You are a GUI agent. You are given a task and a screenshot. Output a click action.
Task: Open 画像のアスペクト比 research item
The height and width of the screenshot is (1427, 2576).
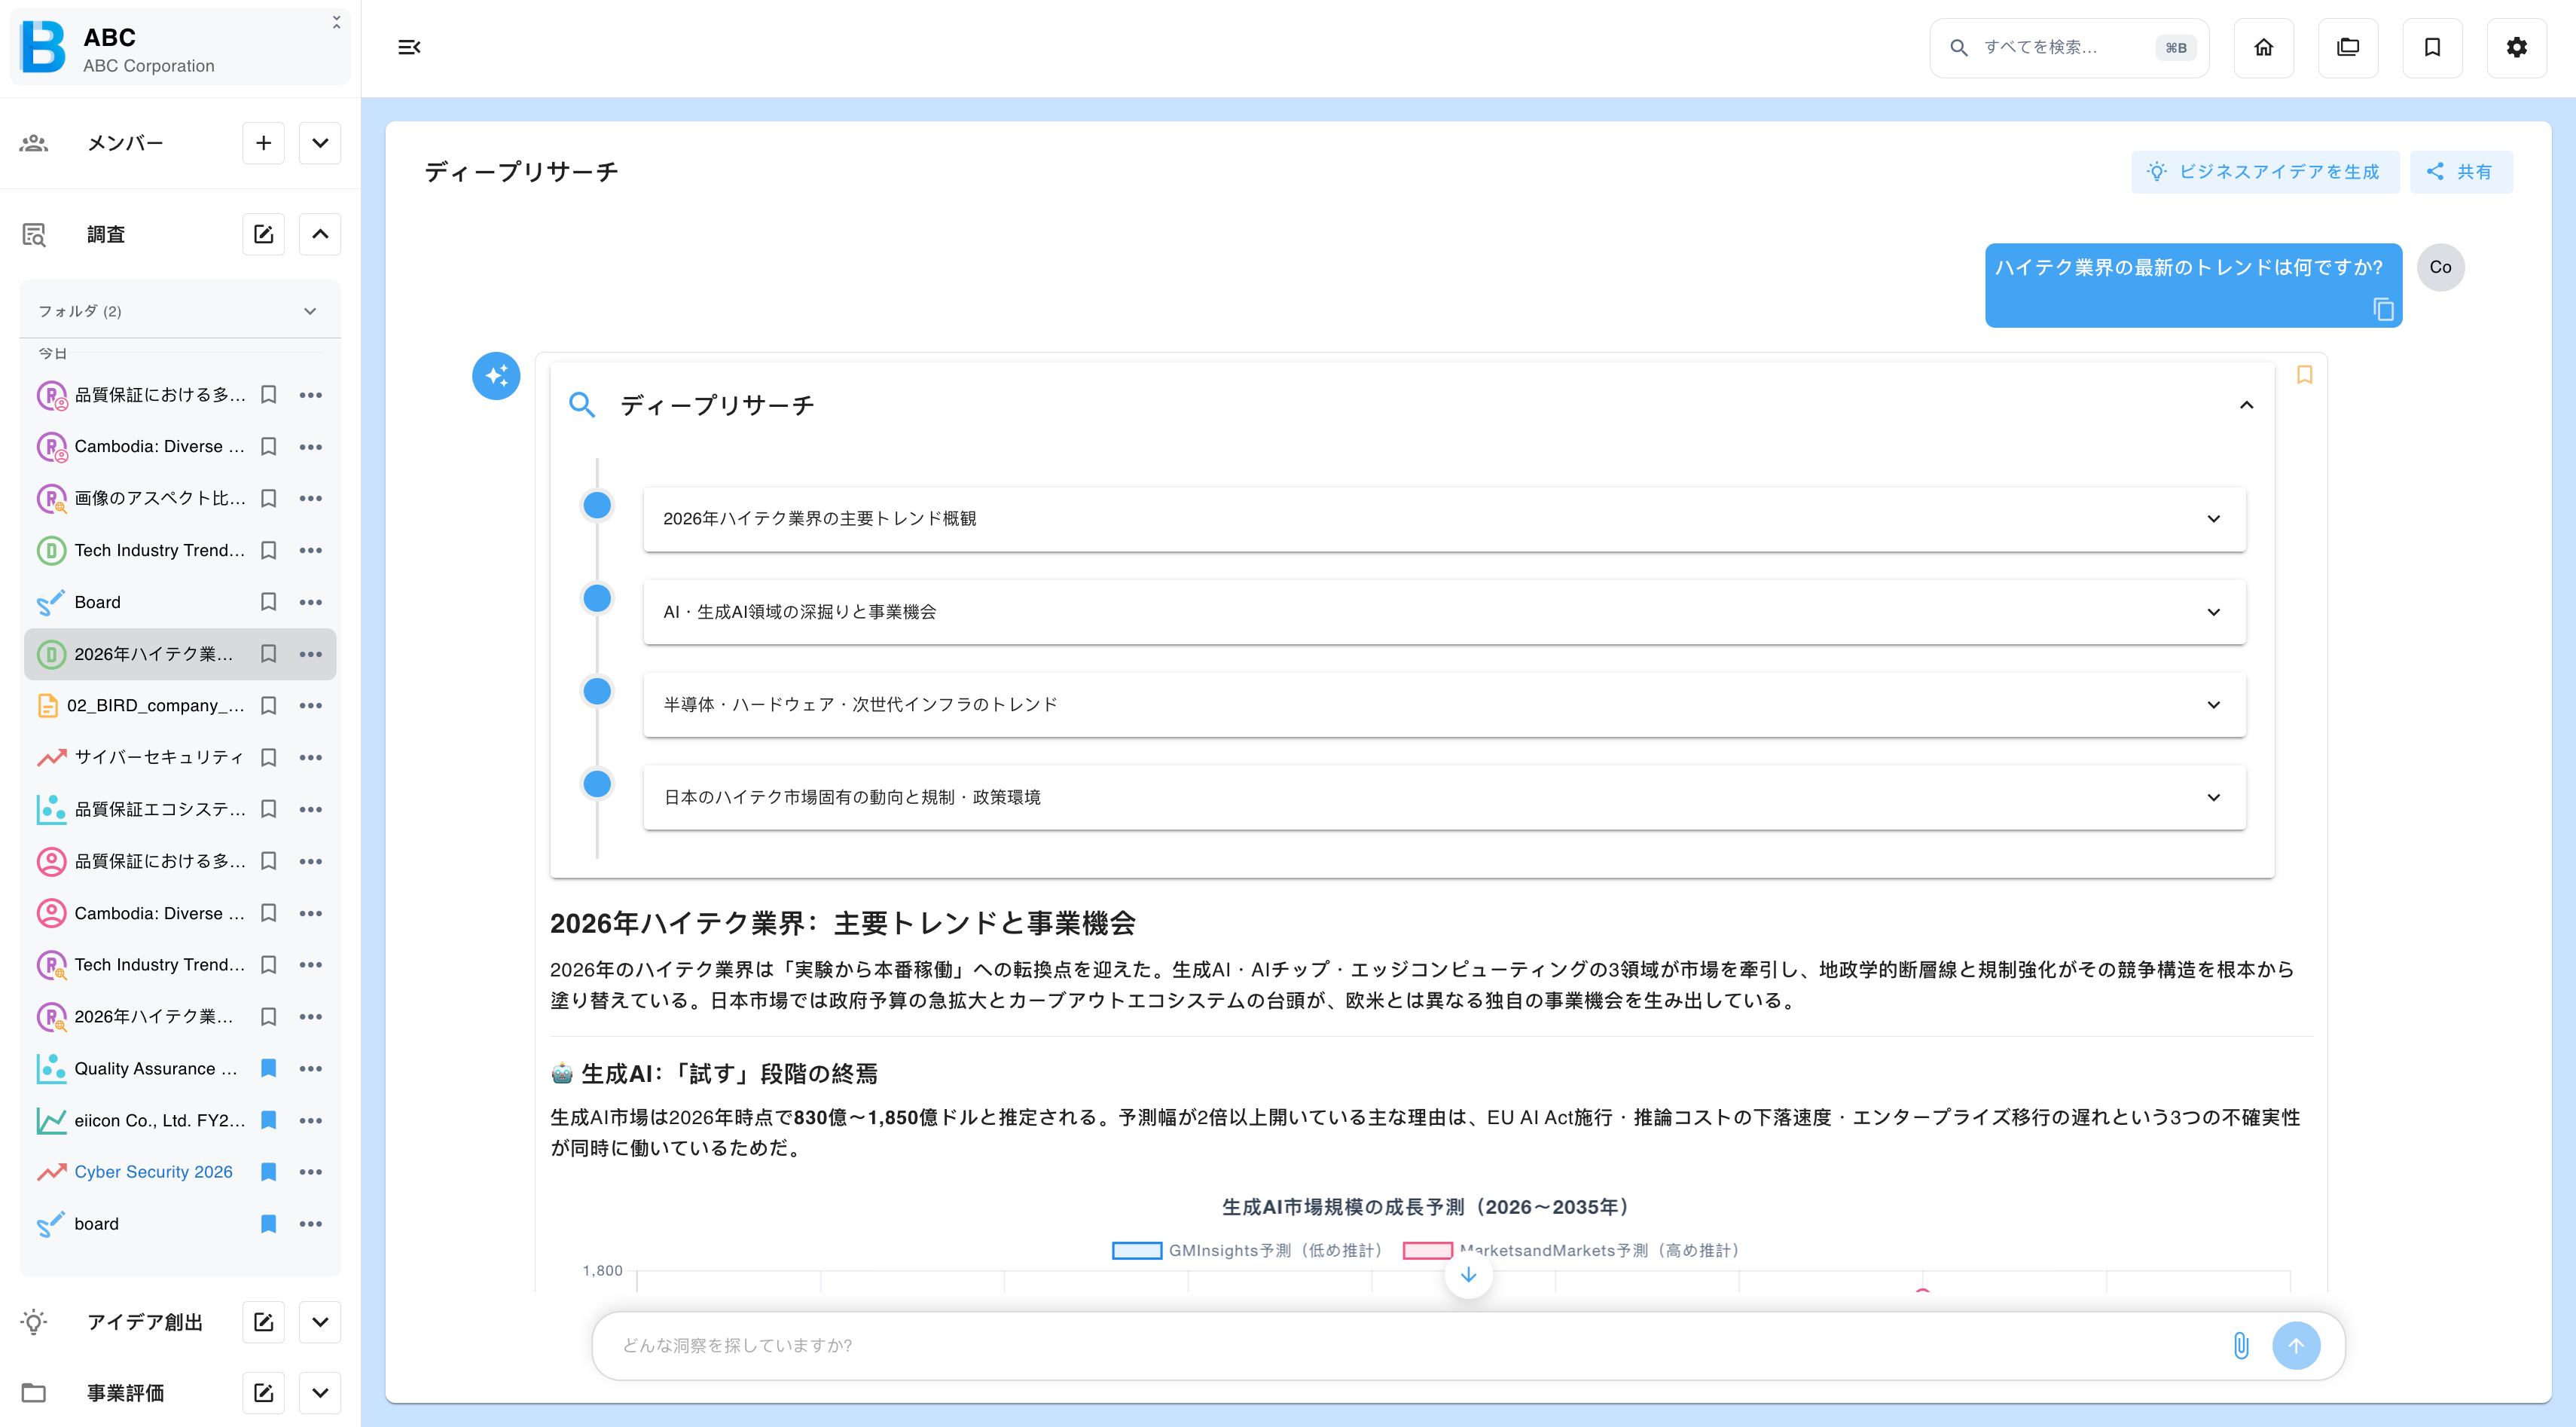160,498
